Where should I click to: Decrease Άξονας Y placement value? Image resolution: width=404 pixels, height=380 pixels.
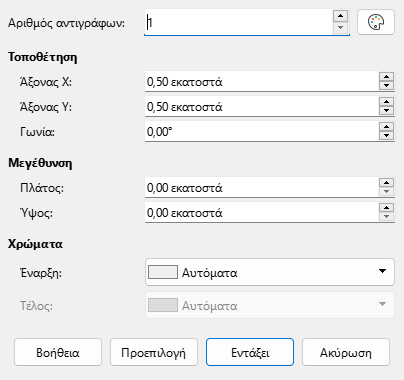386,111
